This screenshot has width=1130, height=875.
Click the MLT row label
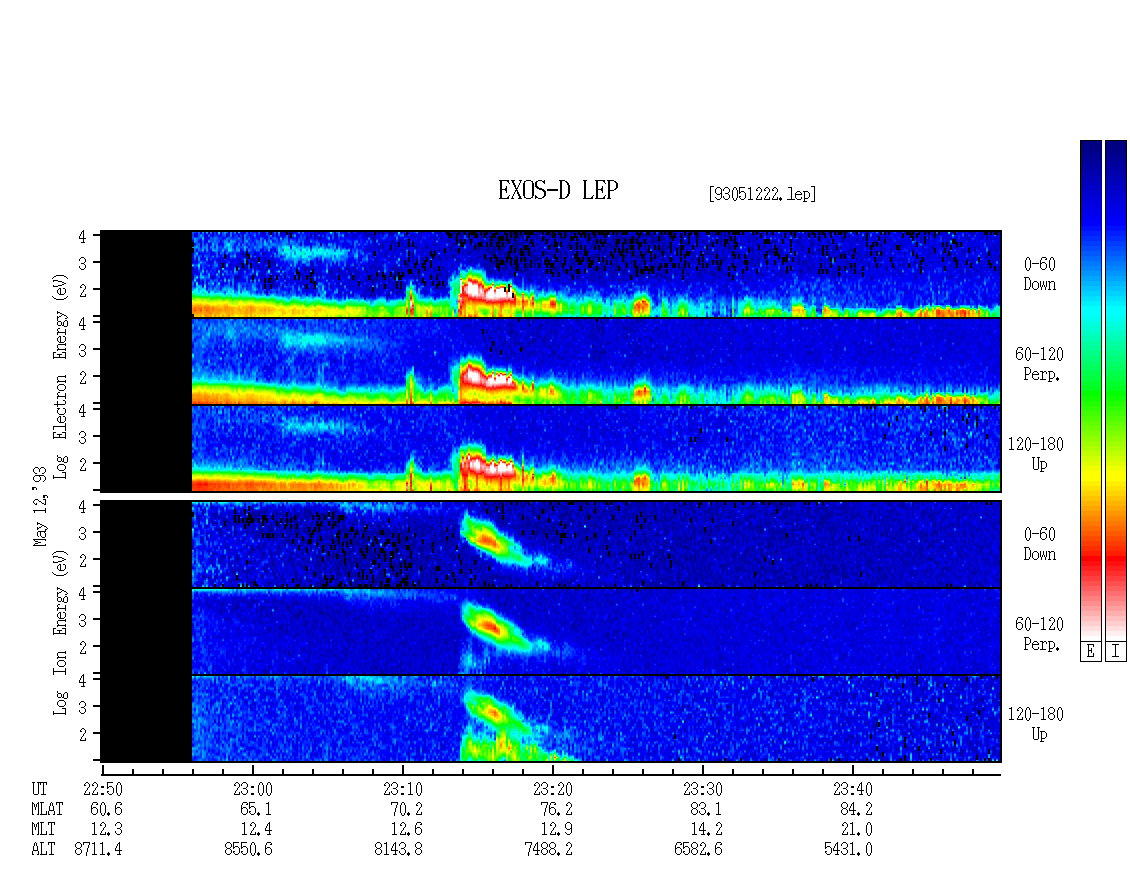coord(43,830)
